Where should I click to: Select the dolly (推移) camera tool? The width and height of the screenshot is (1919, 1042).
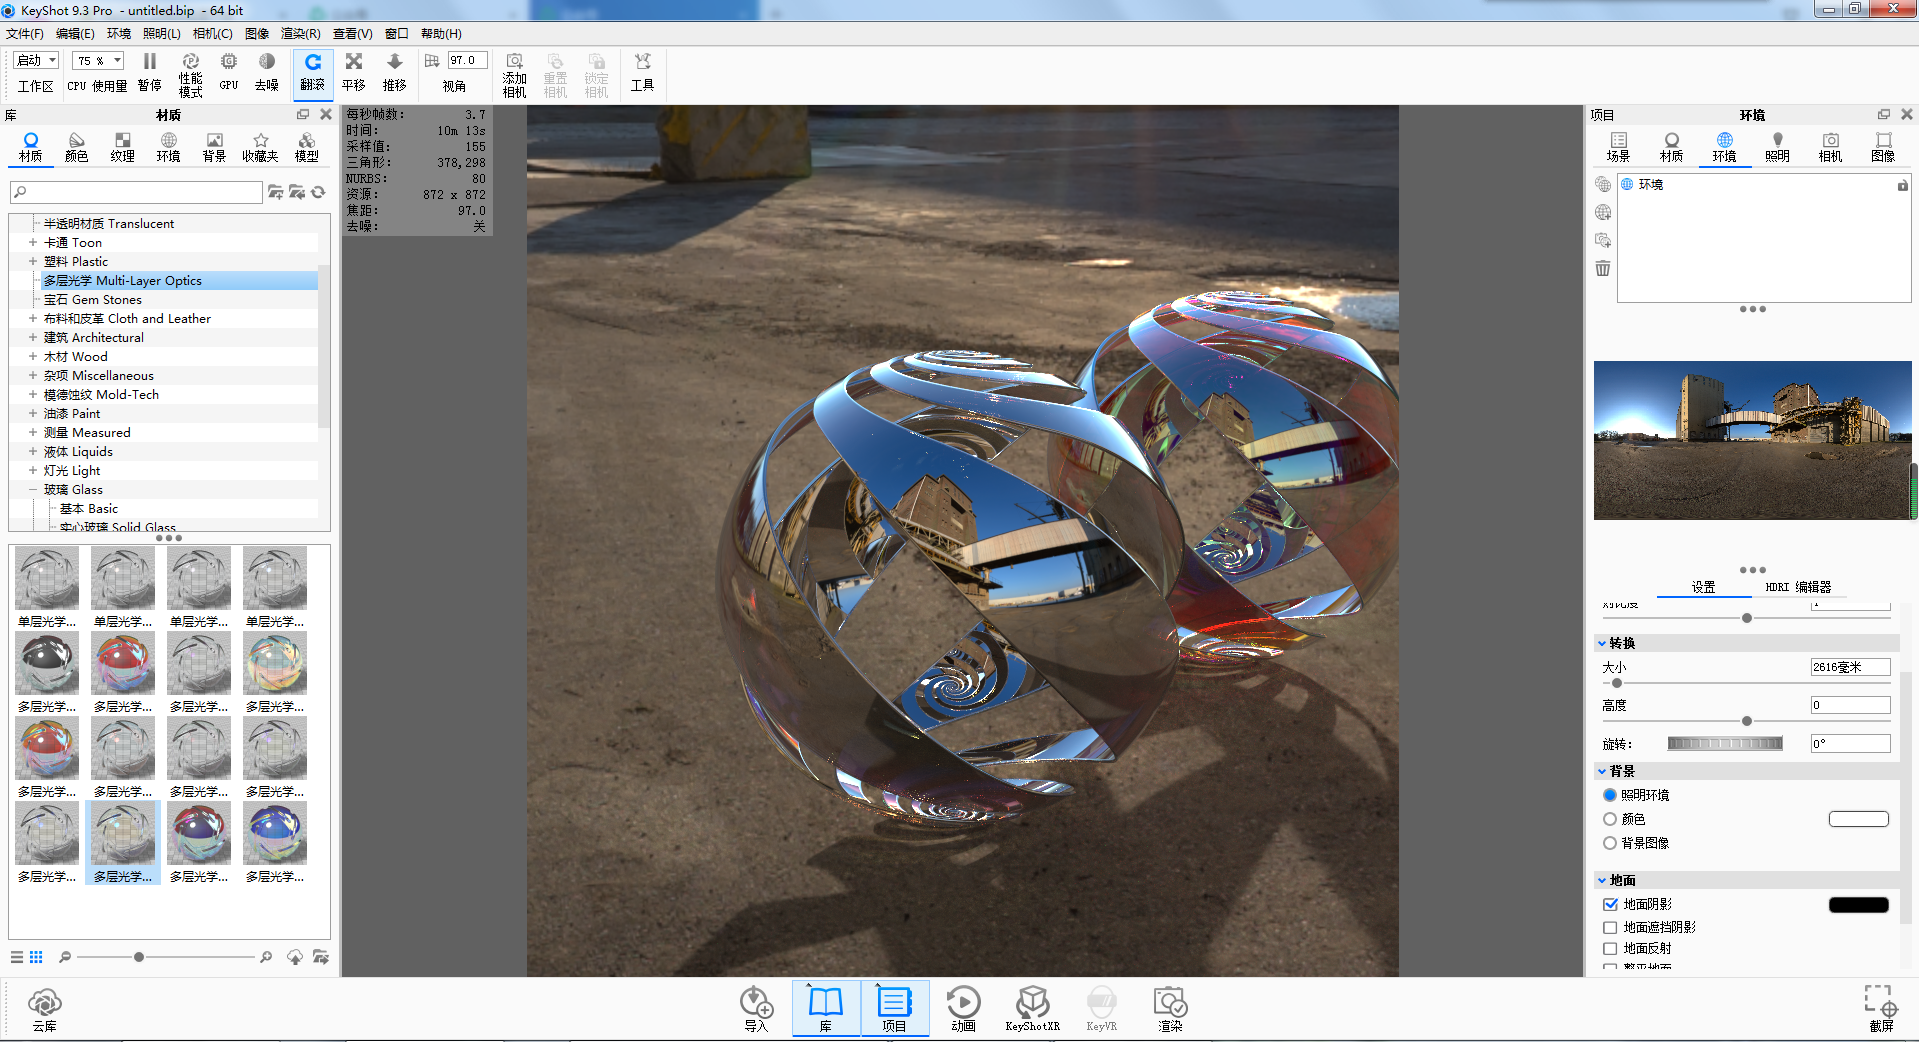[x=395, y=73]
